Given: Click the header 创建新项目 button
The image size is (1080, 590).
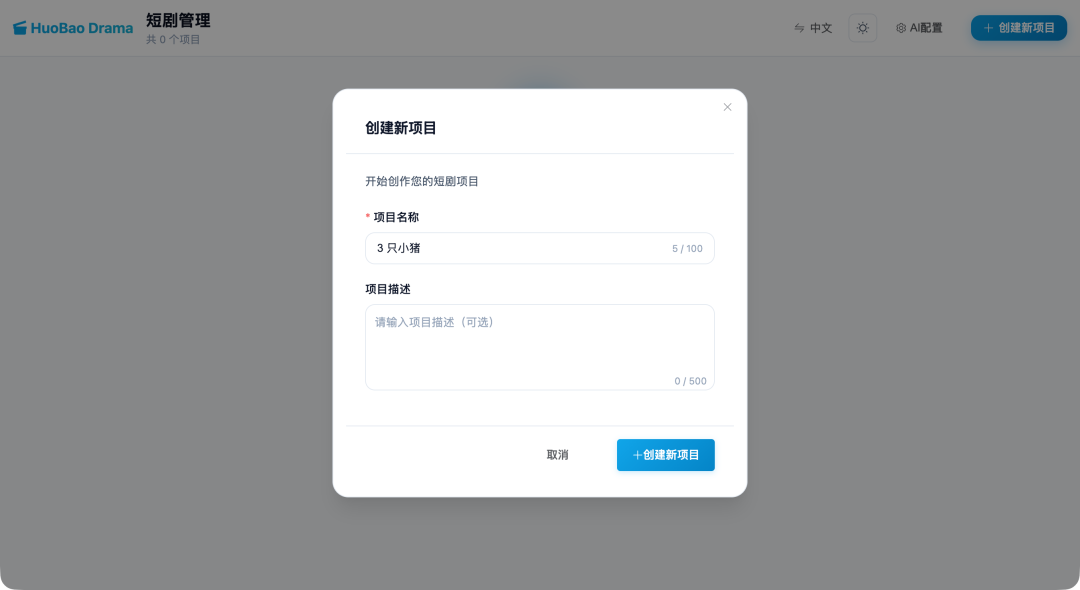Looking at the screenshot, I should (1018, 27).
